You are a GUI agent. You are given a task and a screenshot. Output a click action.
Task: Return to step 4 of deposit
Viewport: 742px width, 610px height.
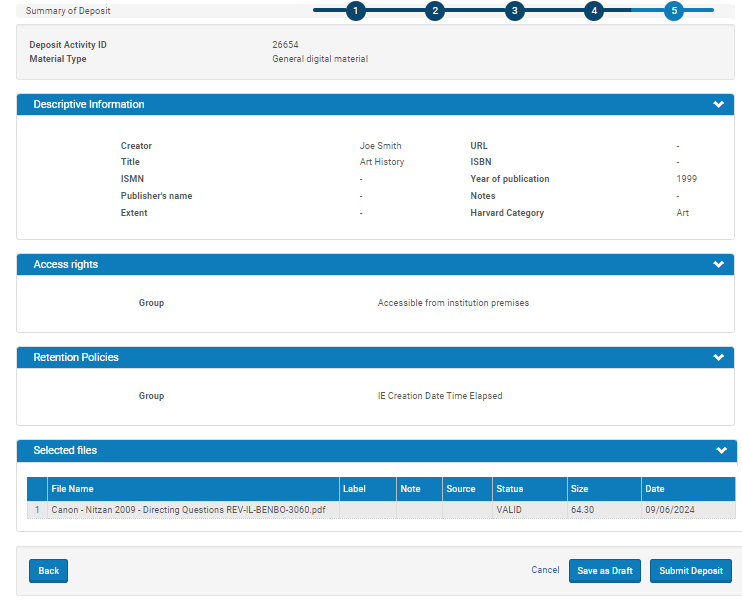pyautogui.click(x=594, y=11)
